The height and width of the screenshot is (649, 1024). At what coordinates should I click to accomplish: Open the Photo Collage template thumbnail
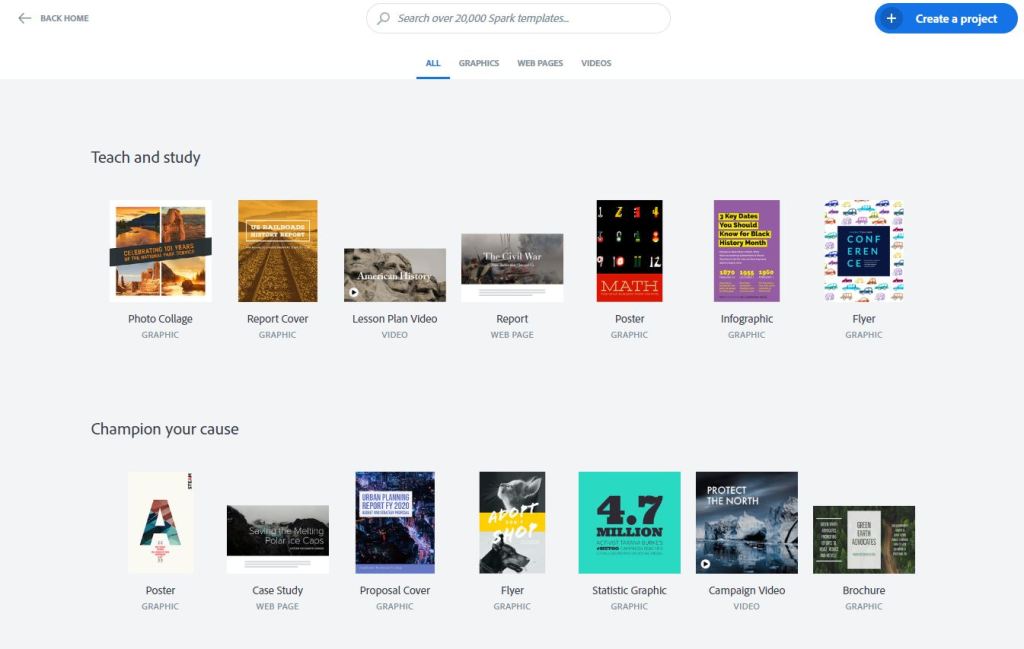(160, 251)
